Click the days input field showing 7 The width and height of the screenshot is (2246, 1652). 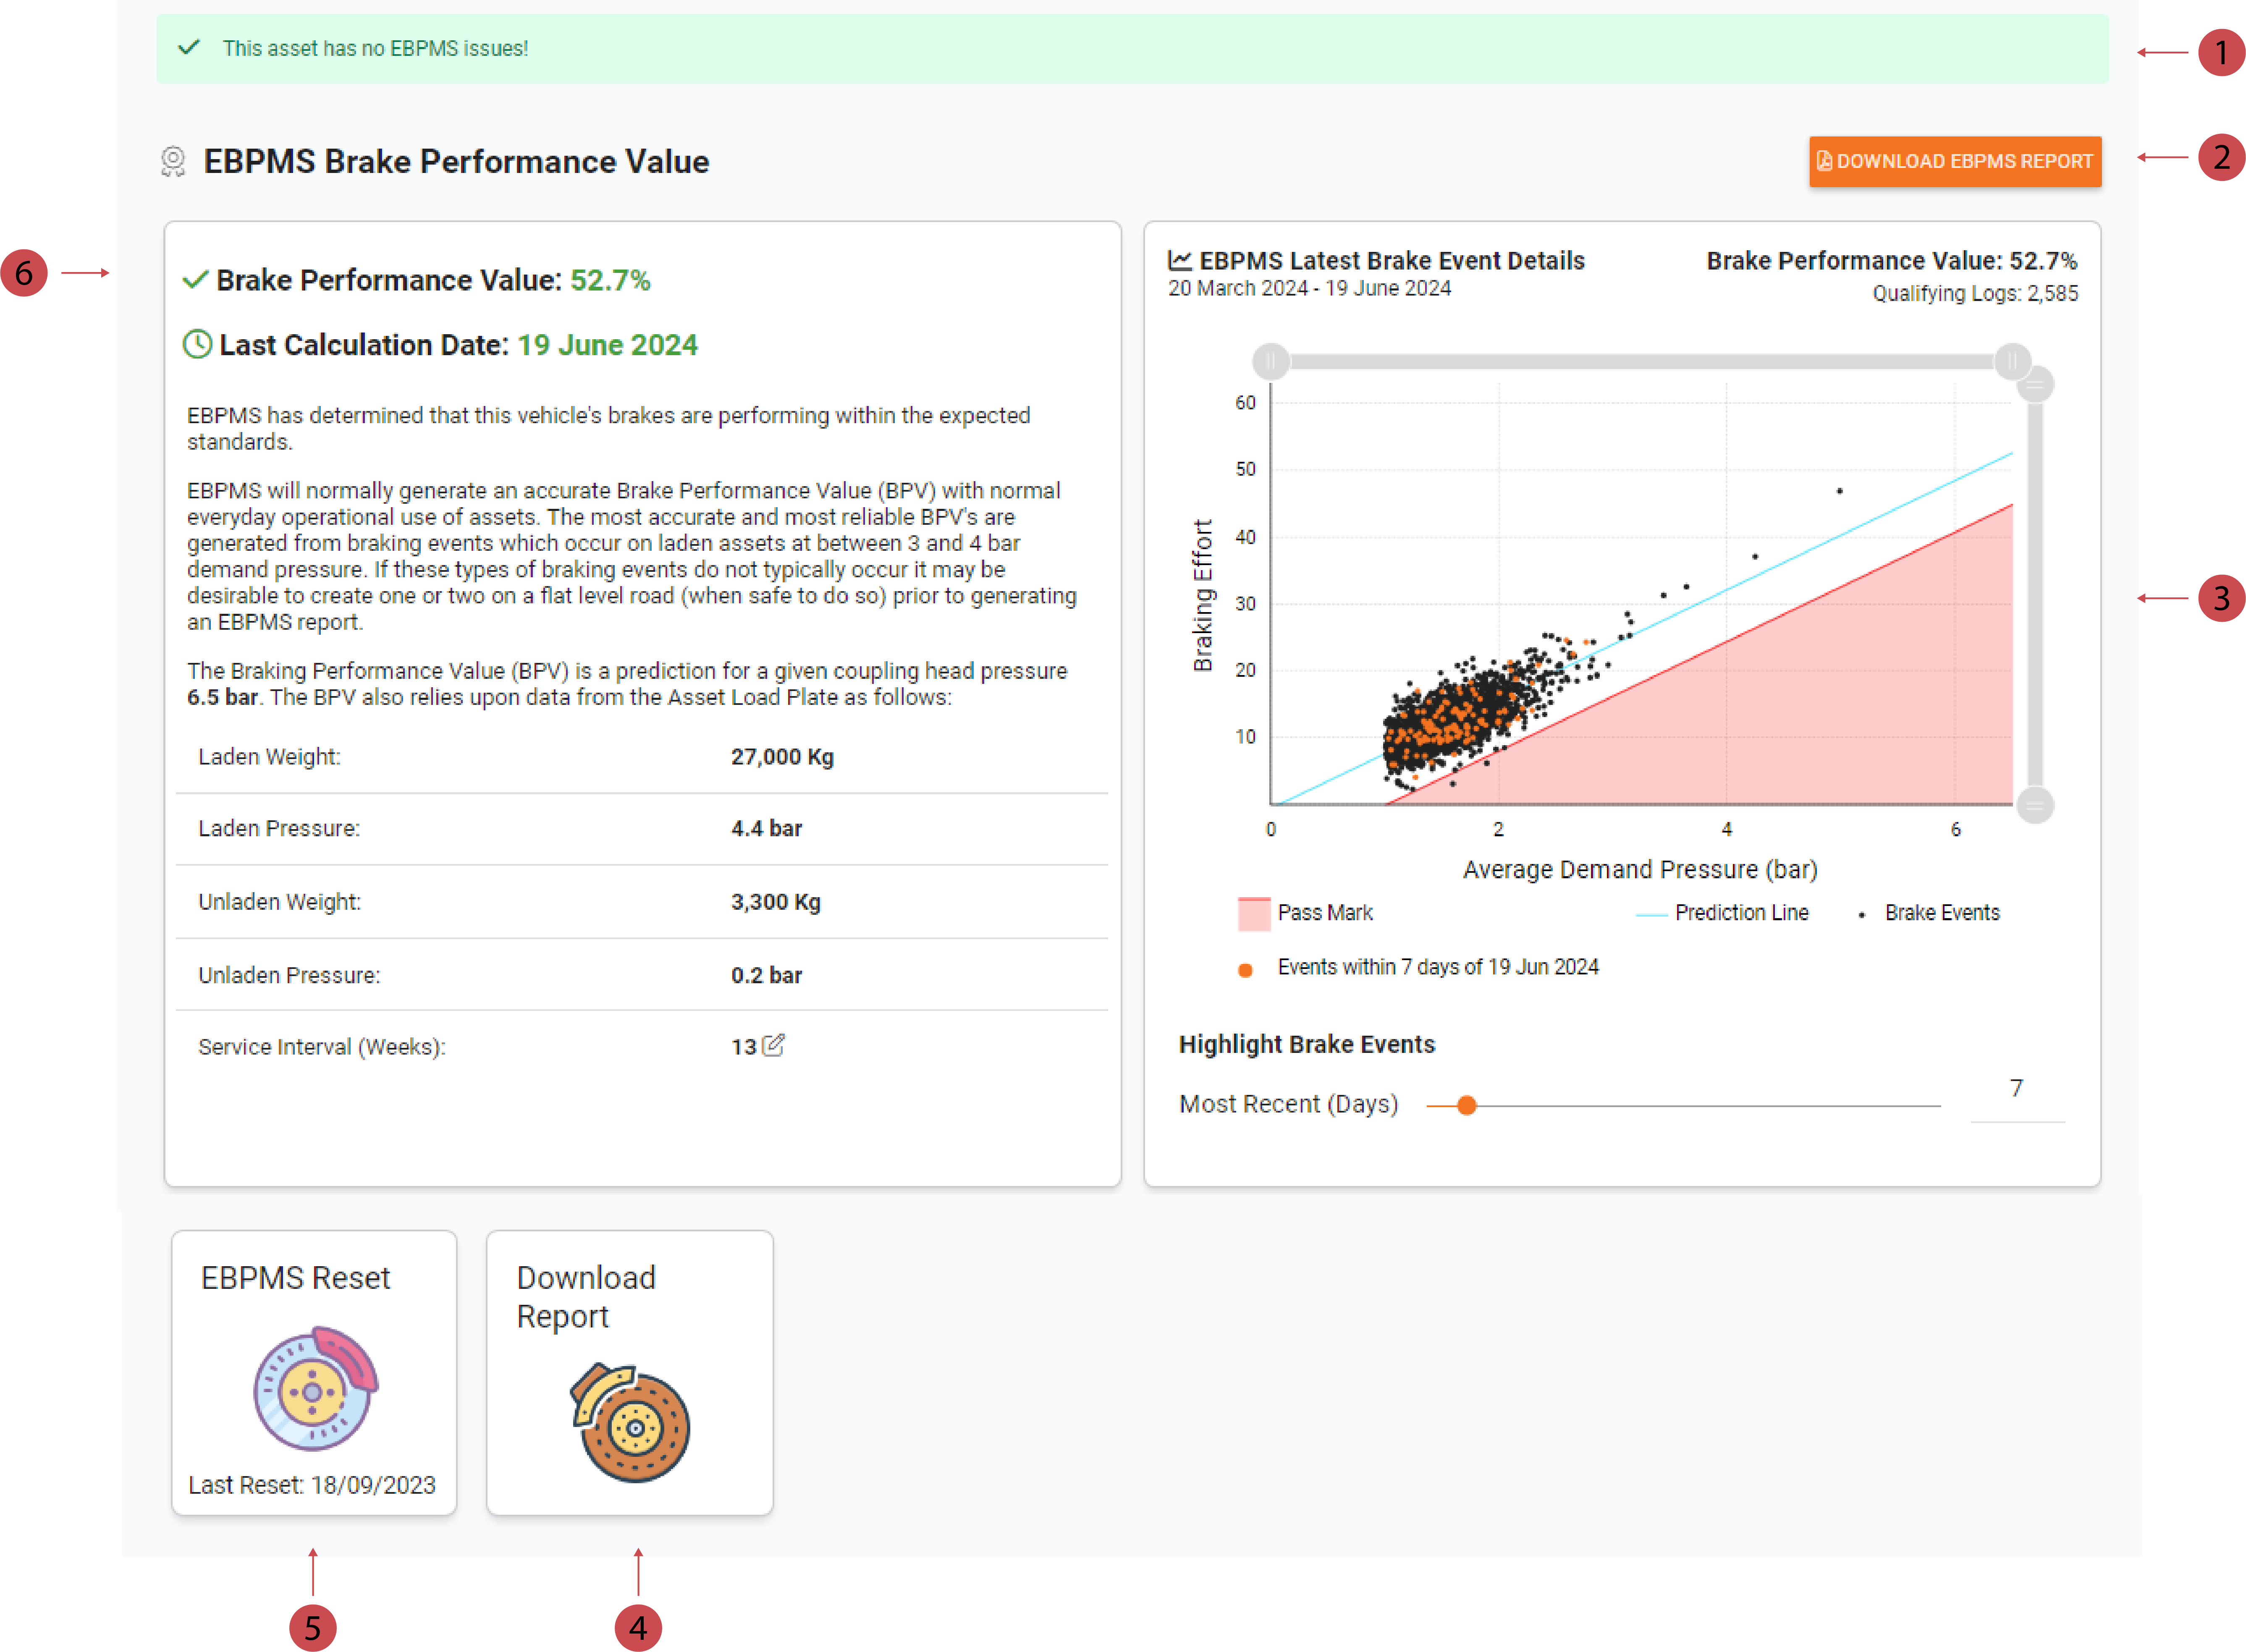(2016, 1089)
